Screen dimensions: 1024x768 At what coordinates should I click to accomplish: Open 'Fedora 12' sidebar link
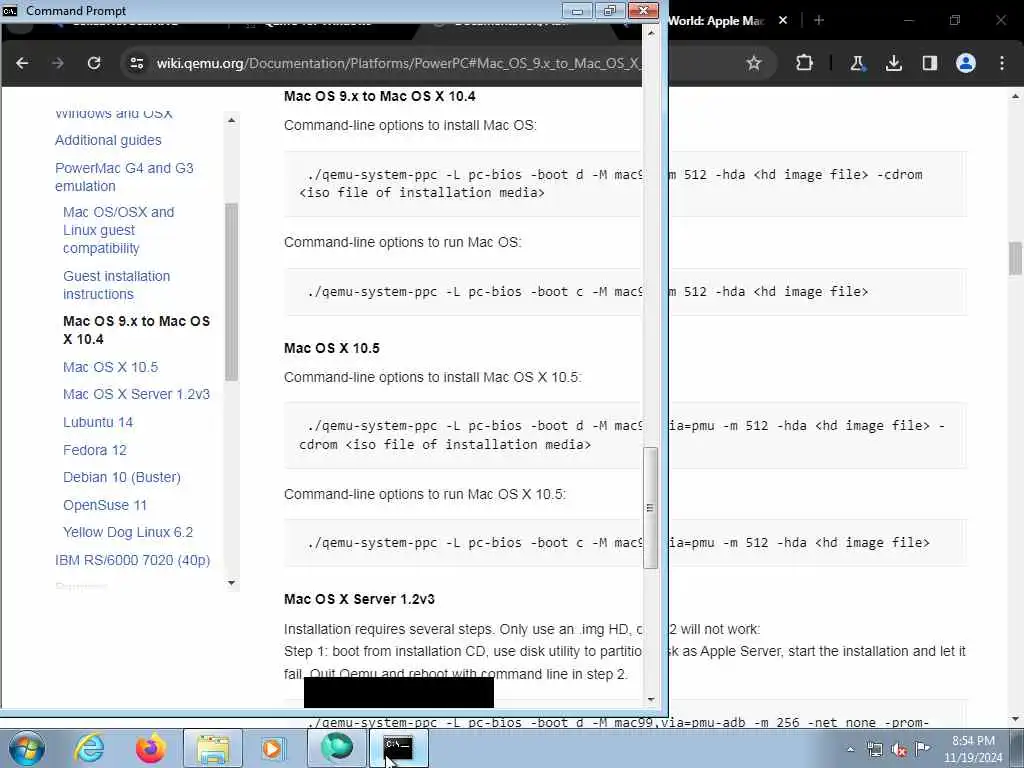(x=95, y=450)
